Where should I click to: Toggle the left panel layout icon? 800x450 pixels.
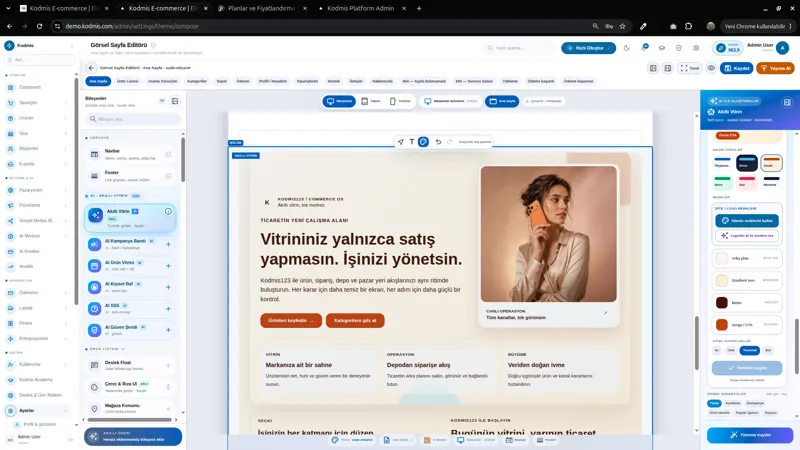pos(653,68)
